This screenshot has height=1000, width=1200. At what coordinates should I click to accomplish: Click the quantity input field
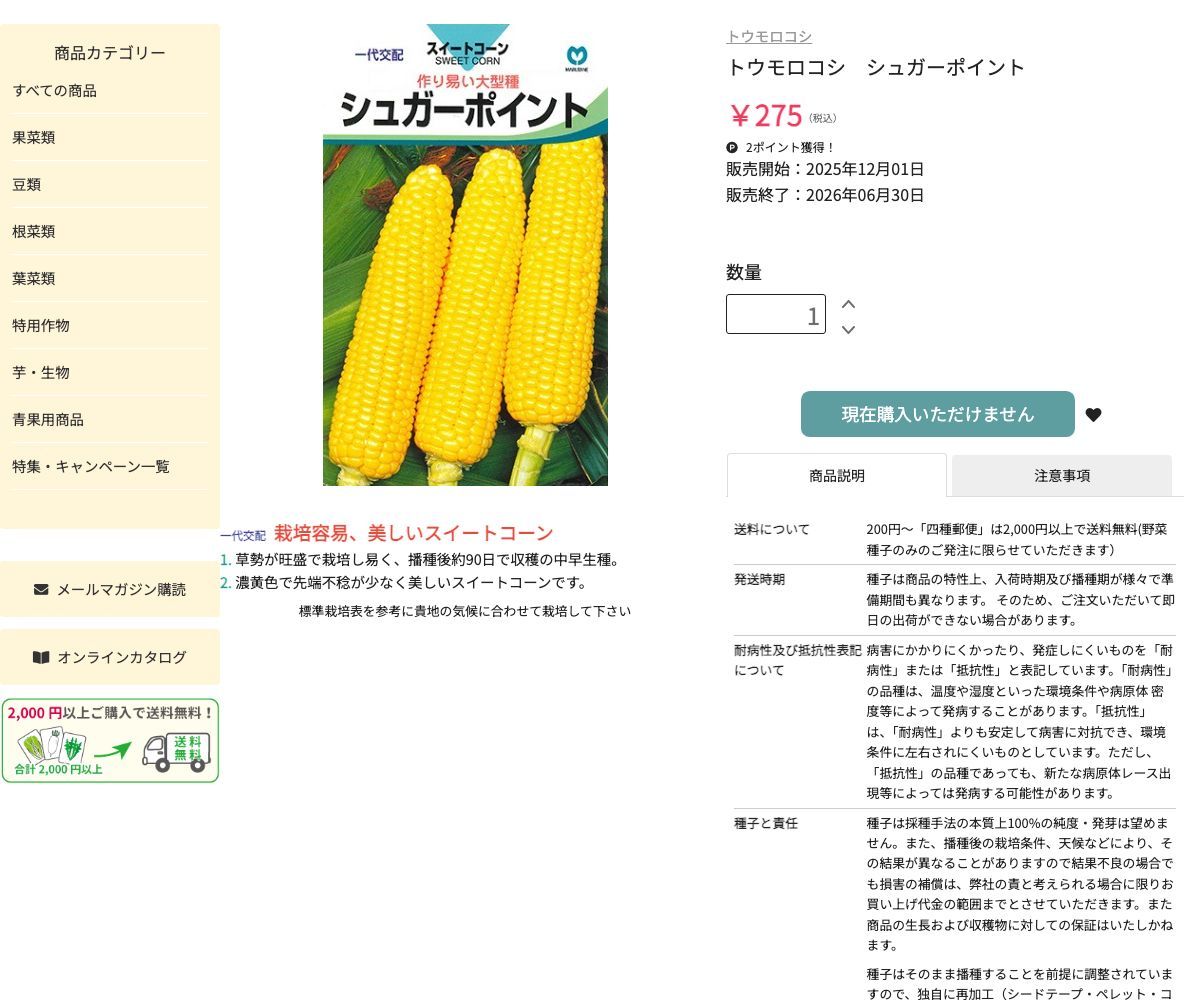pyautogui.click(x=775, y=314)
